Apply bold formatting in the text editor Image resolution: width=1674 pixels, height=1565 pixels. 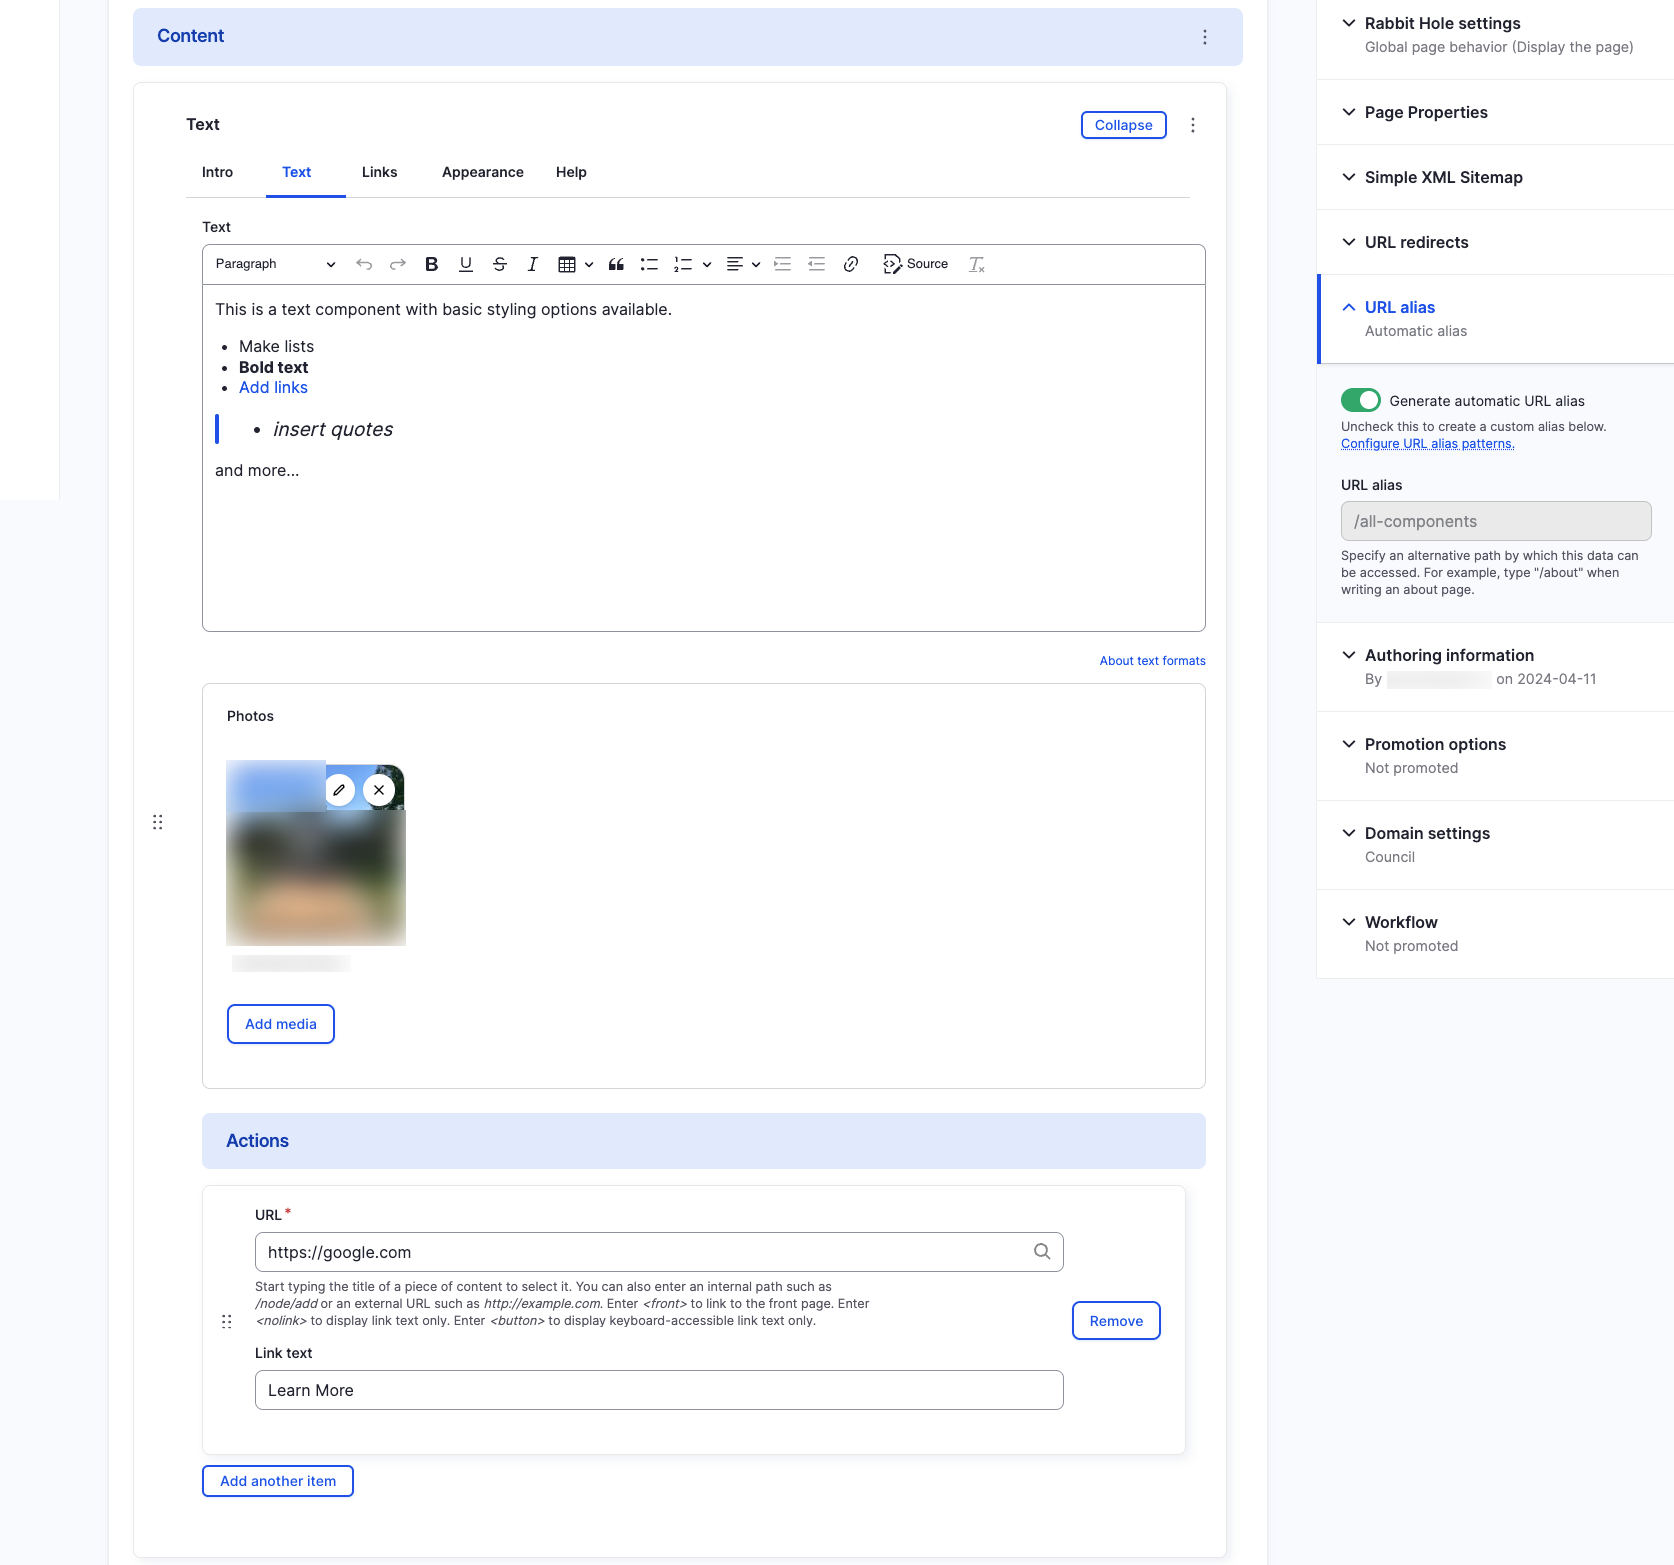coord(431,264)
